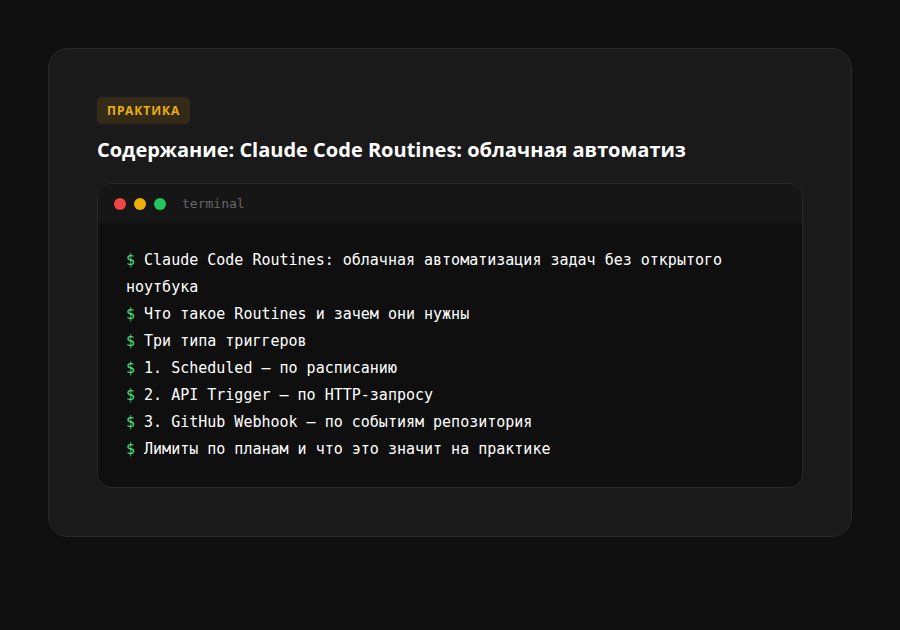
Task: Click the 'terminal' label in the title bar
Action: [x=212, y=203]
